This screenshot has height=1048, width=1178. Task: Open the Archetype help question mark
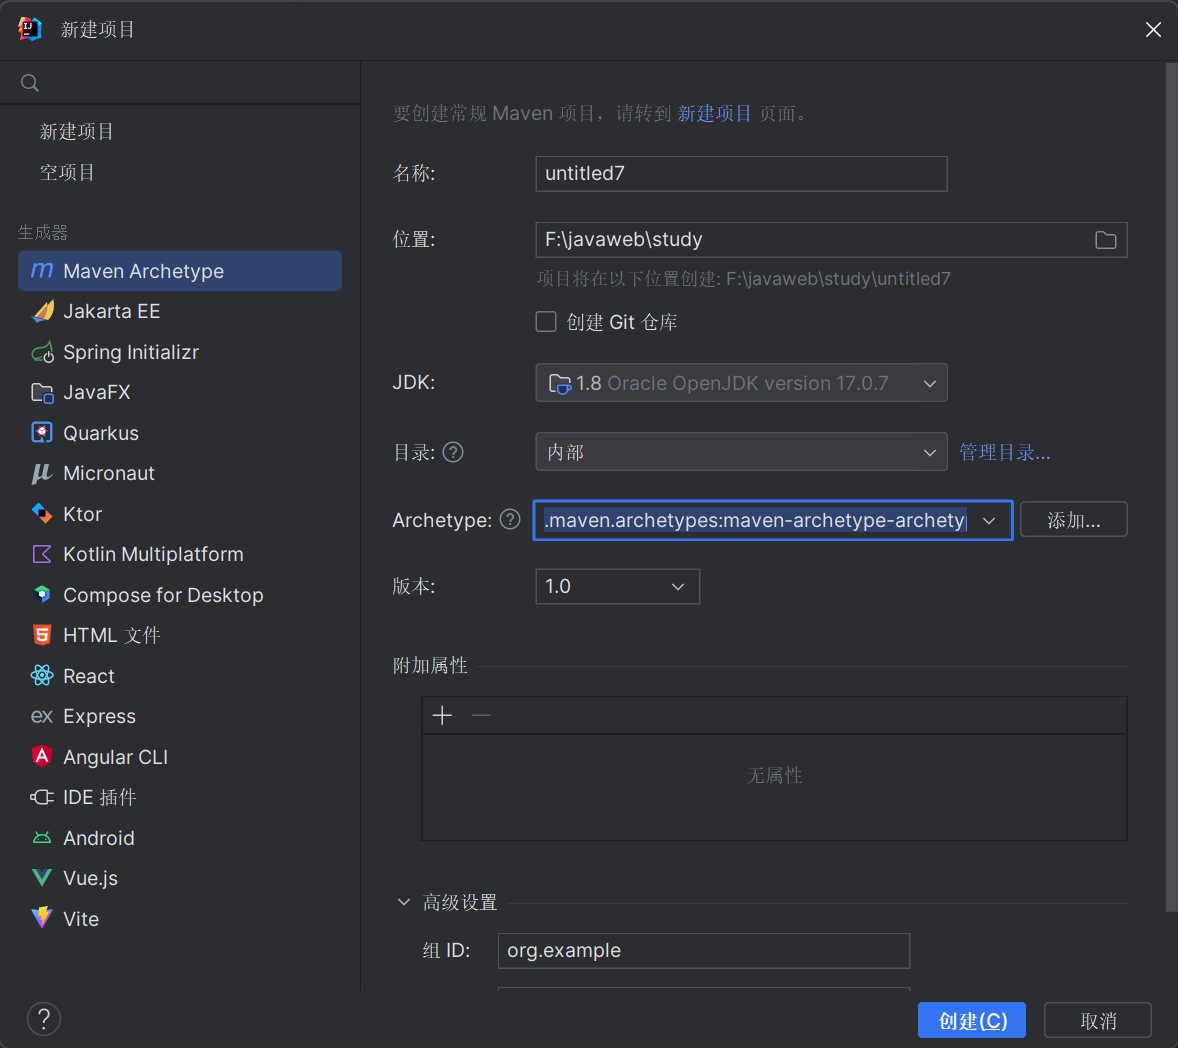tap(510, 520)
